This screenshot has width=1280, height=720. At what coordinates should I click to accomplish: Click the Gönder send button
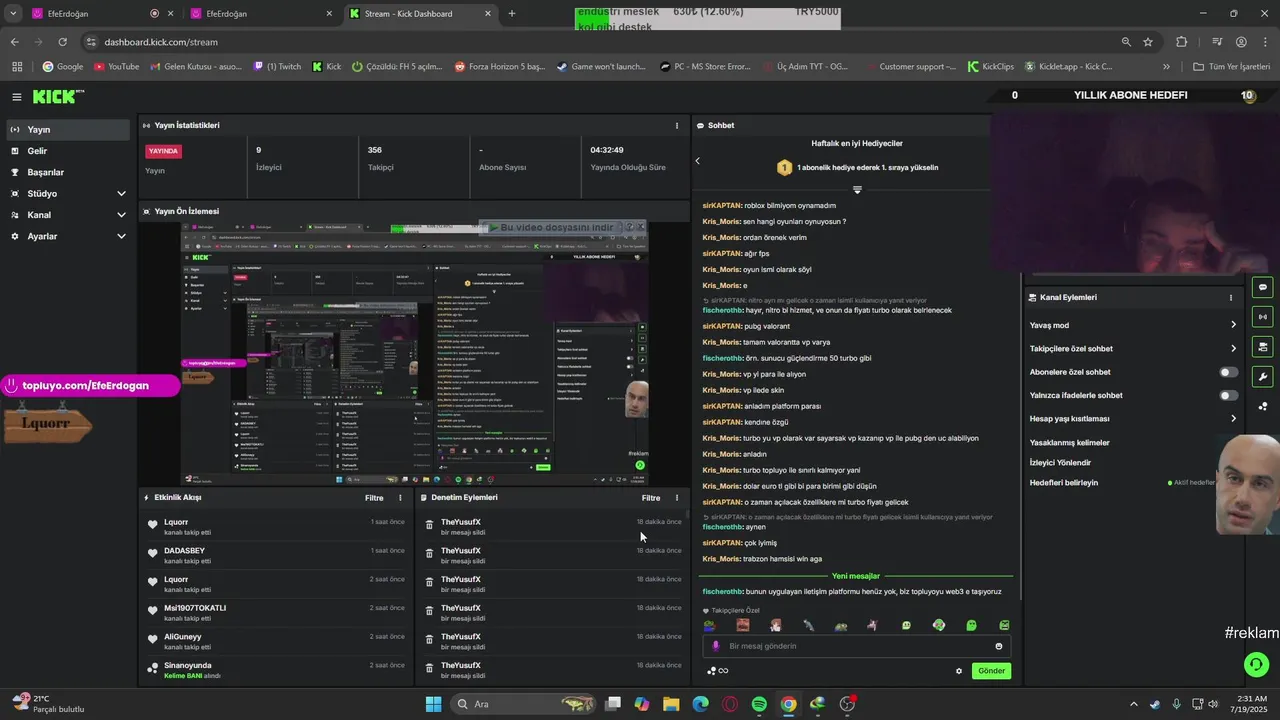pyautogui.click(x=991, y=671)
